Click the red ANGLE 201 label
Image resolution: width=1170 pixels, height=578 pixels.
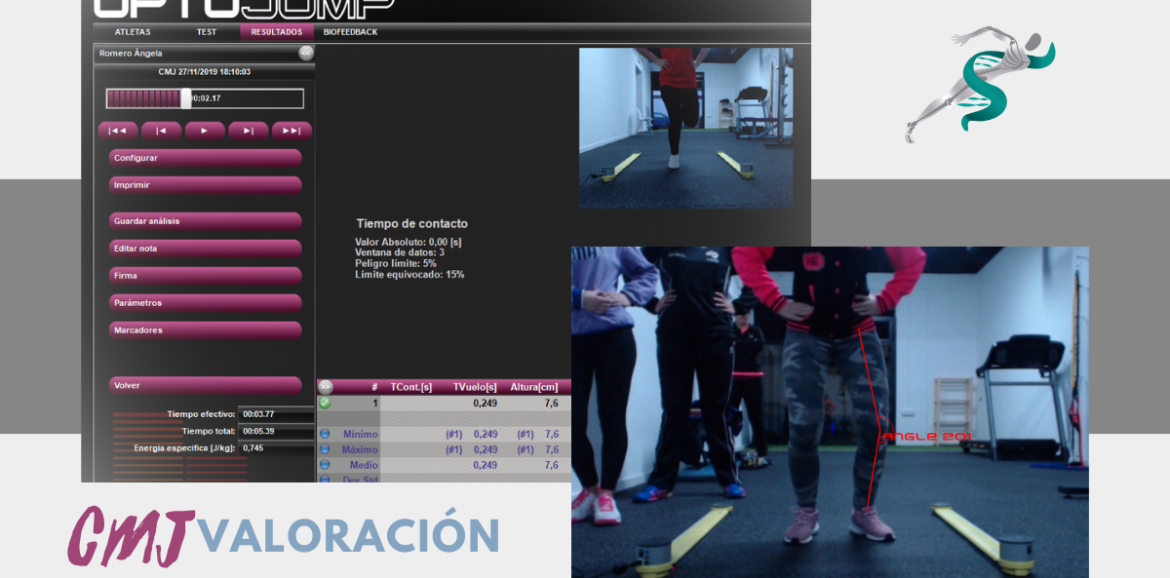click(x=927, y=436)
